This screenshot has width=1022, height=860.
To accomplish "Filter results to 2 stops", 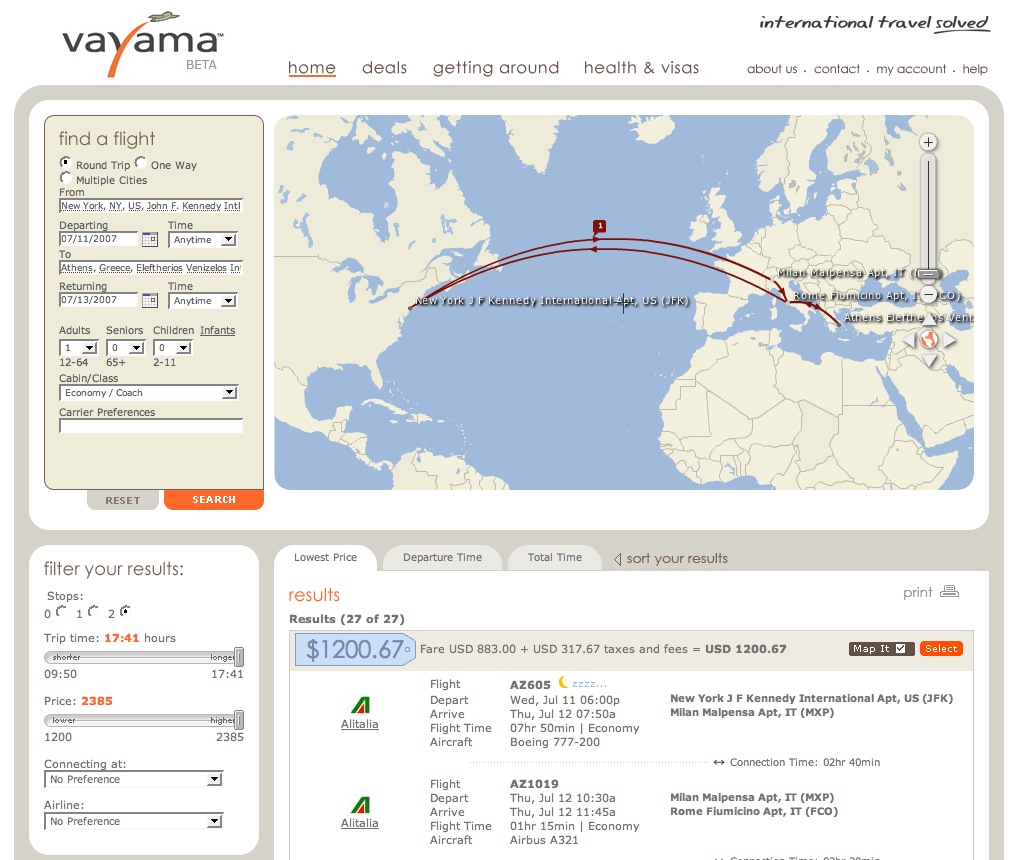I will (x=125, y=611).
